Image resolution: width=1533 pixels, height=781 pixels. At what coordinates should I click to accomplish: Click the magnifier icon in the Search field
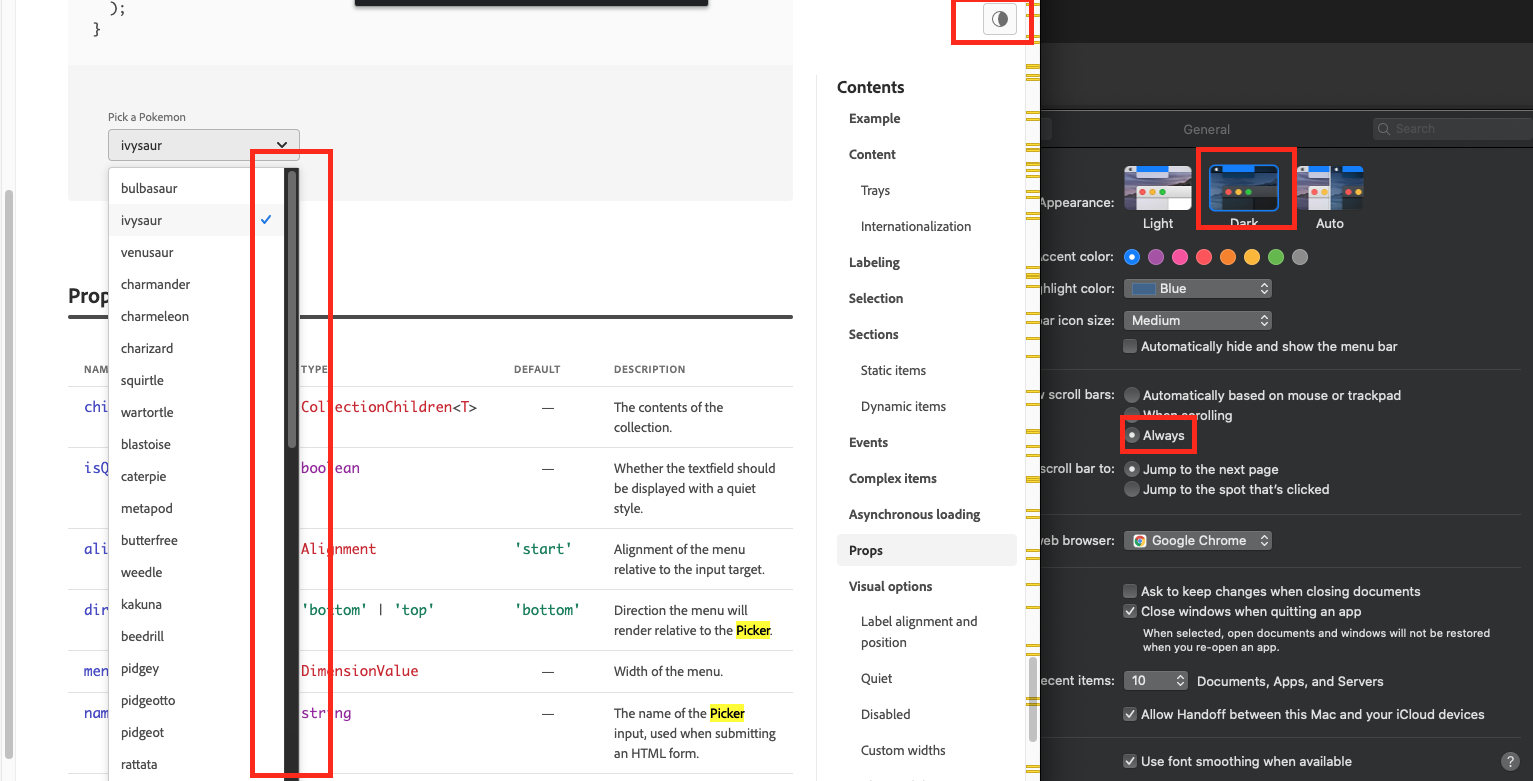(1383, 128)
